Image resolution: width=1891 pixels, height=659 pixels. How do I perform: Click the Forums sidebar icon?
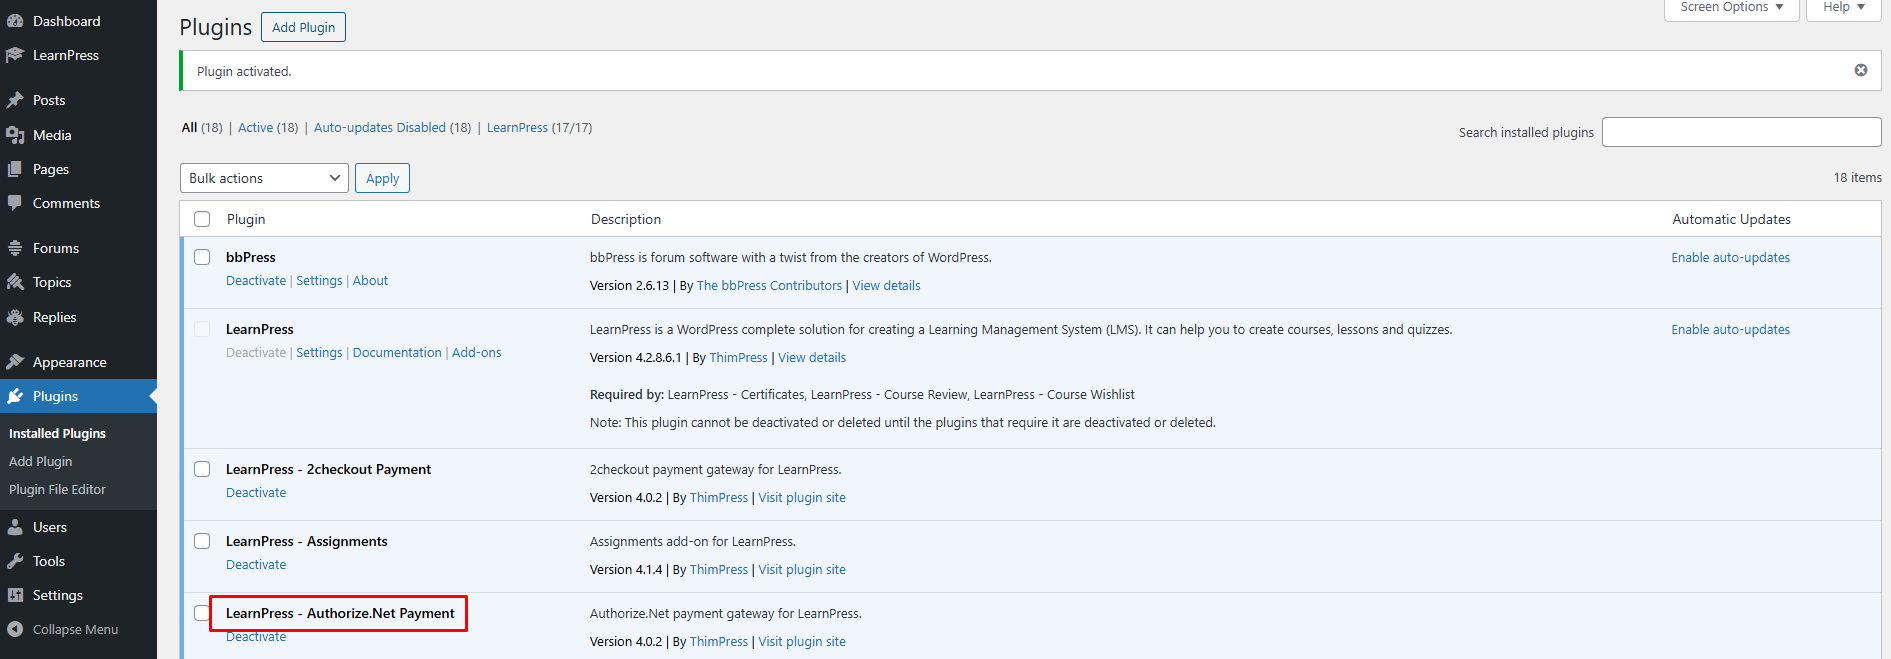15,248
